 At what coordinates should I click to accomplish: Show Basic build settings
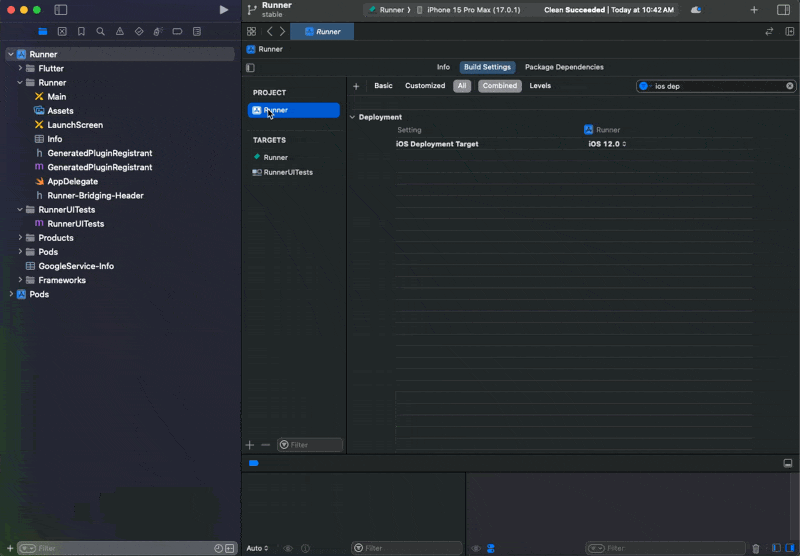click(x=383, y=86)
